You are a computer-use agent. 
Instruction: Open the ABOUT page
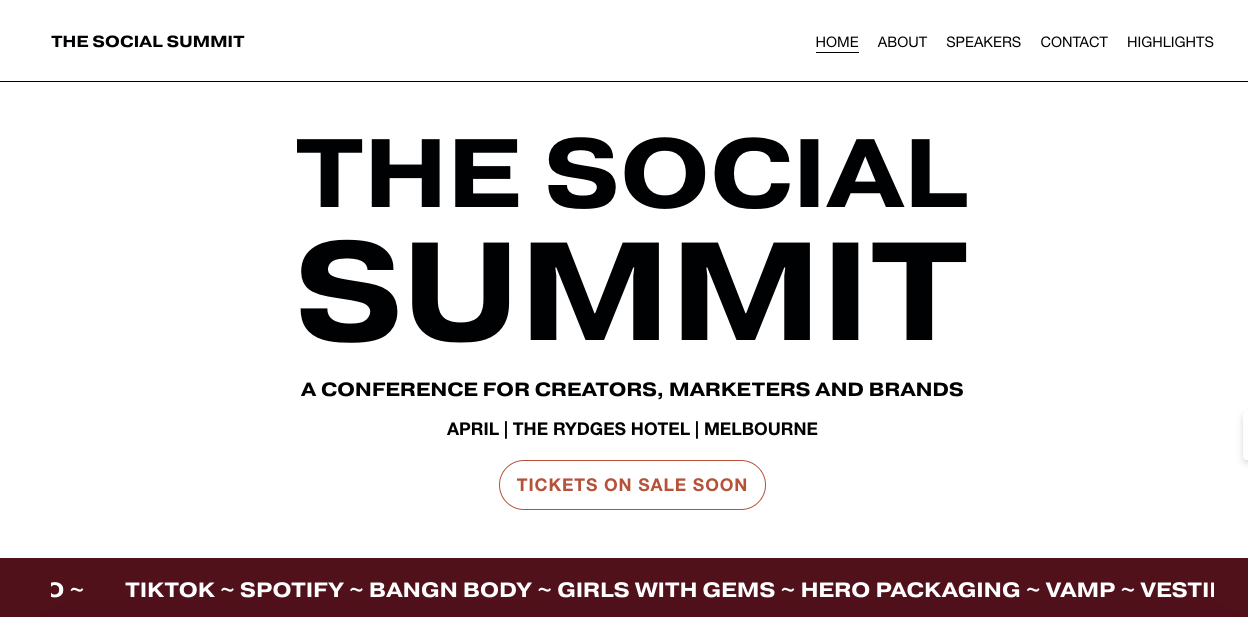point(902,42)
